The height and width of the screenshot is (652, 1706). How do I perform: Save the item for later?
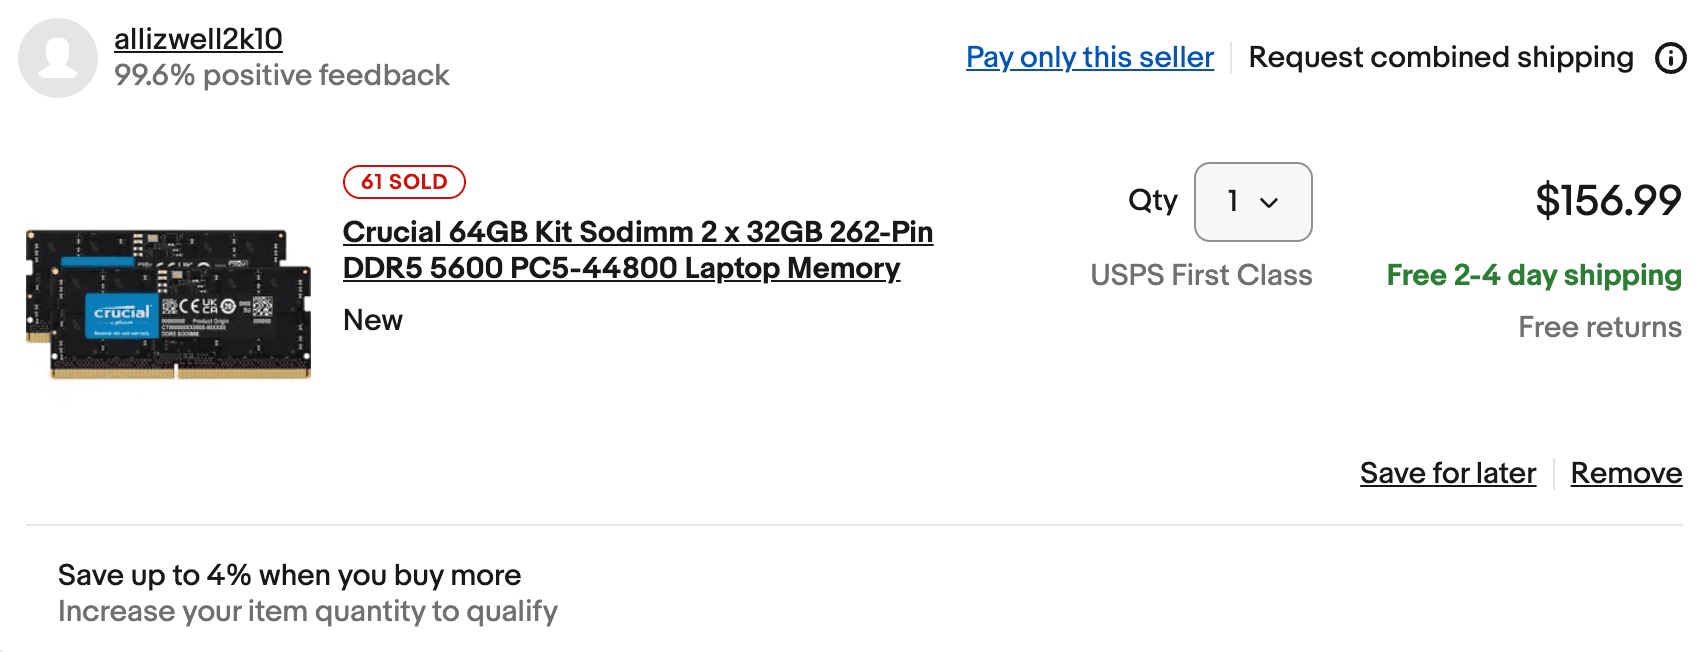tap(1447, 473)
